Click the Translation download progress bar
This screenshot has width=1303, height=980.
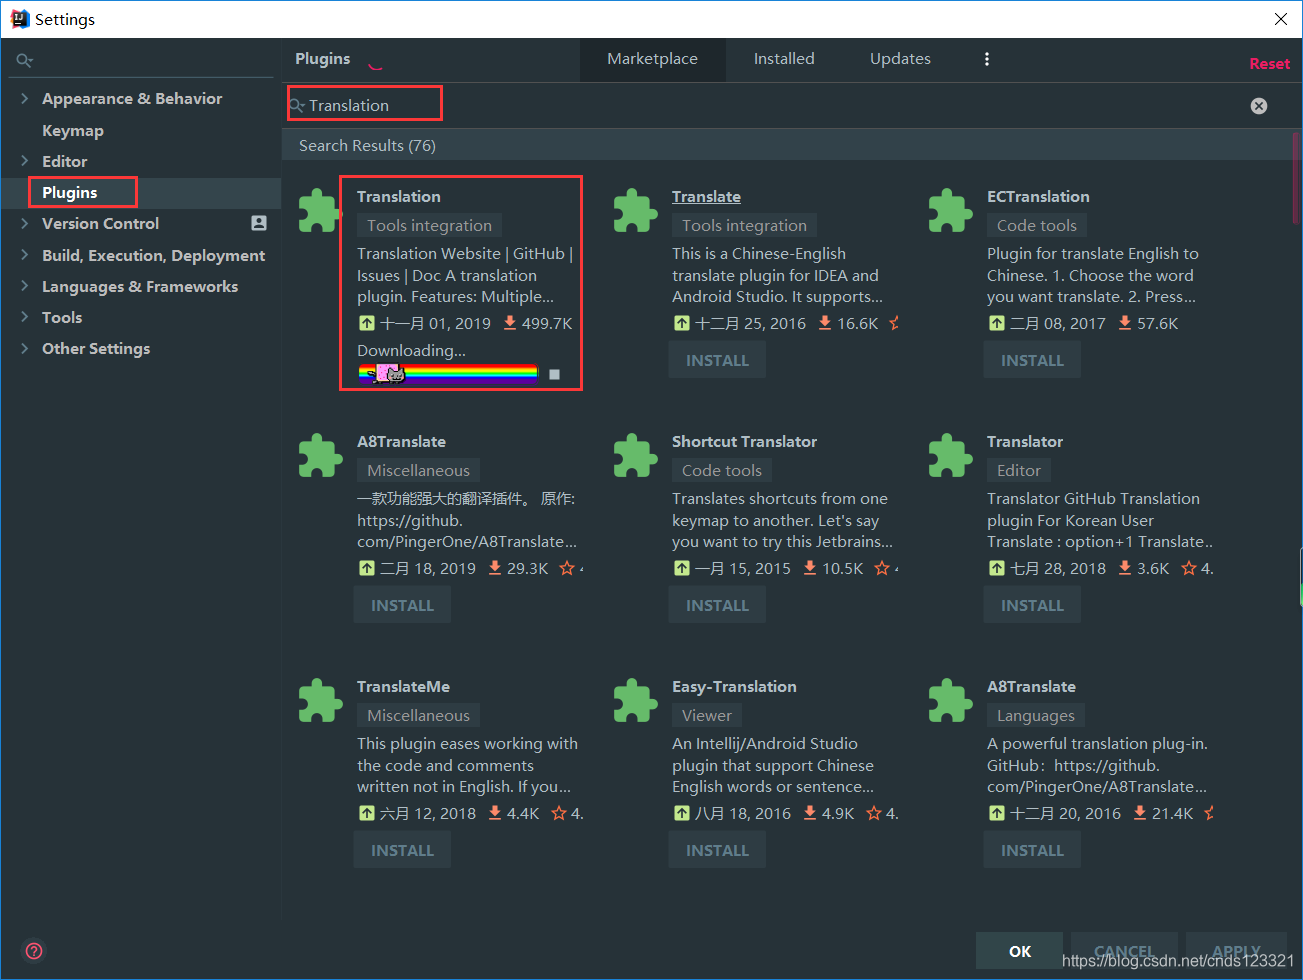pos(448,374)
